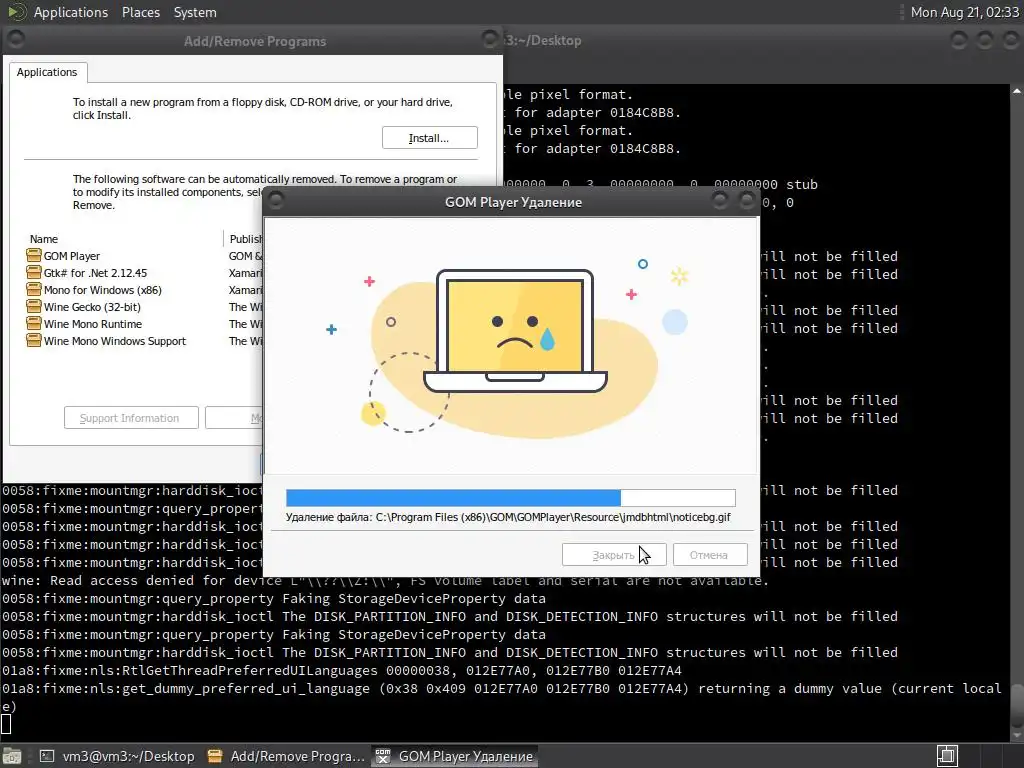Select GOM Player row text in program list
The width and height of the screenshot is (1024, 768).
pos(72,256)
